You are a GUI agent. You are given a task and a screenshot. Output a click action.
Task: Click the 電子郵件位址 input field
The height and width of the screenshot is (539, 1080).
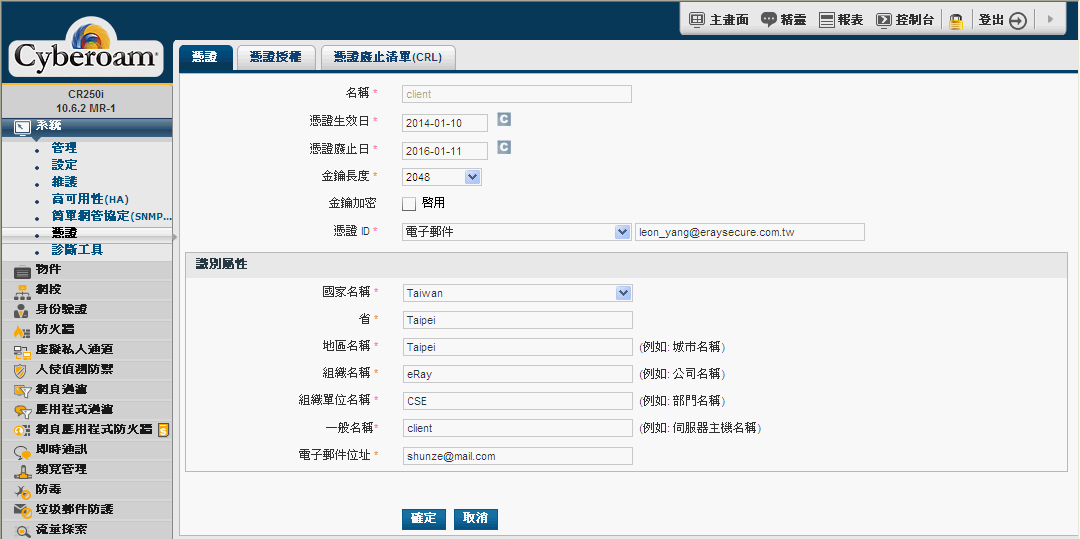517,456
